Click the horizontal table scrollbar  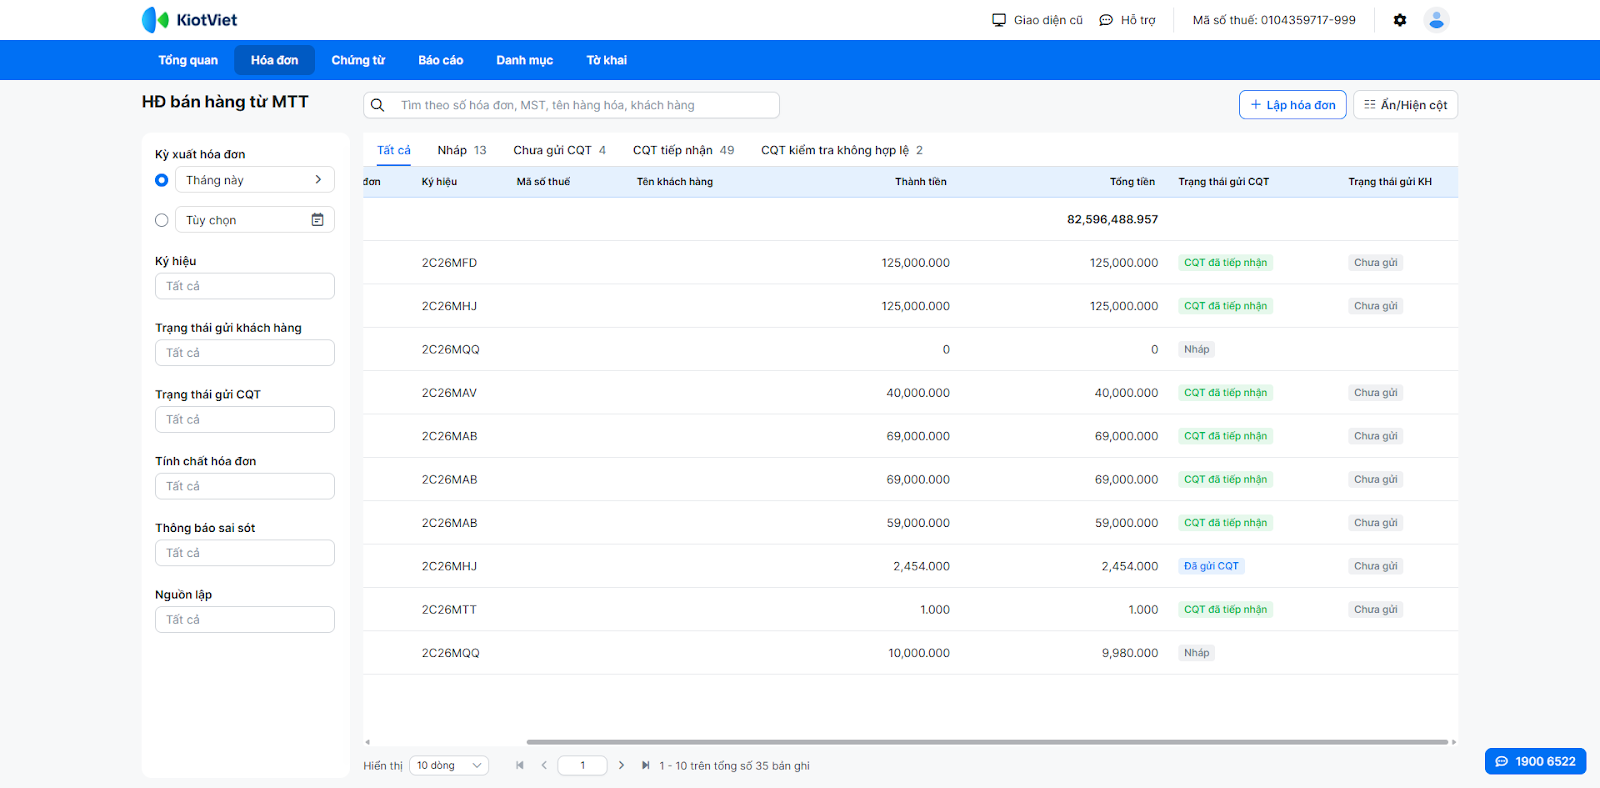986,742
